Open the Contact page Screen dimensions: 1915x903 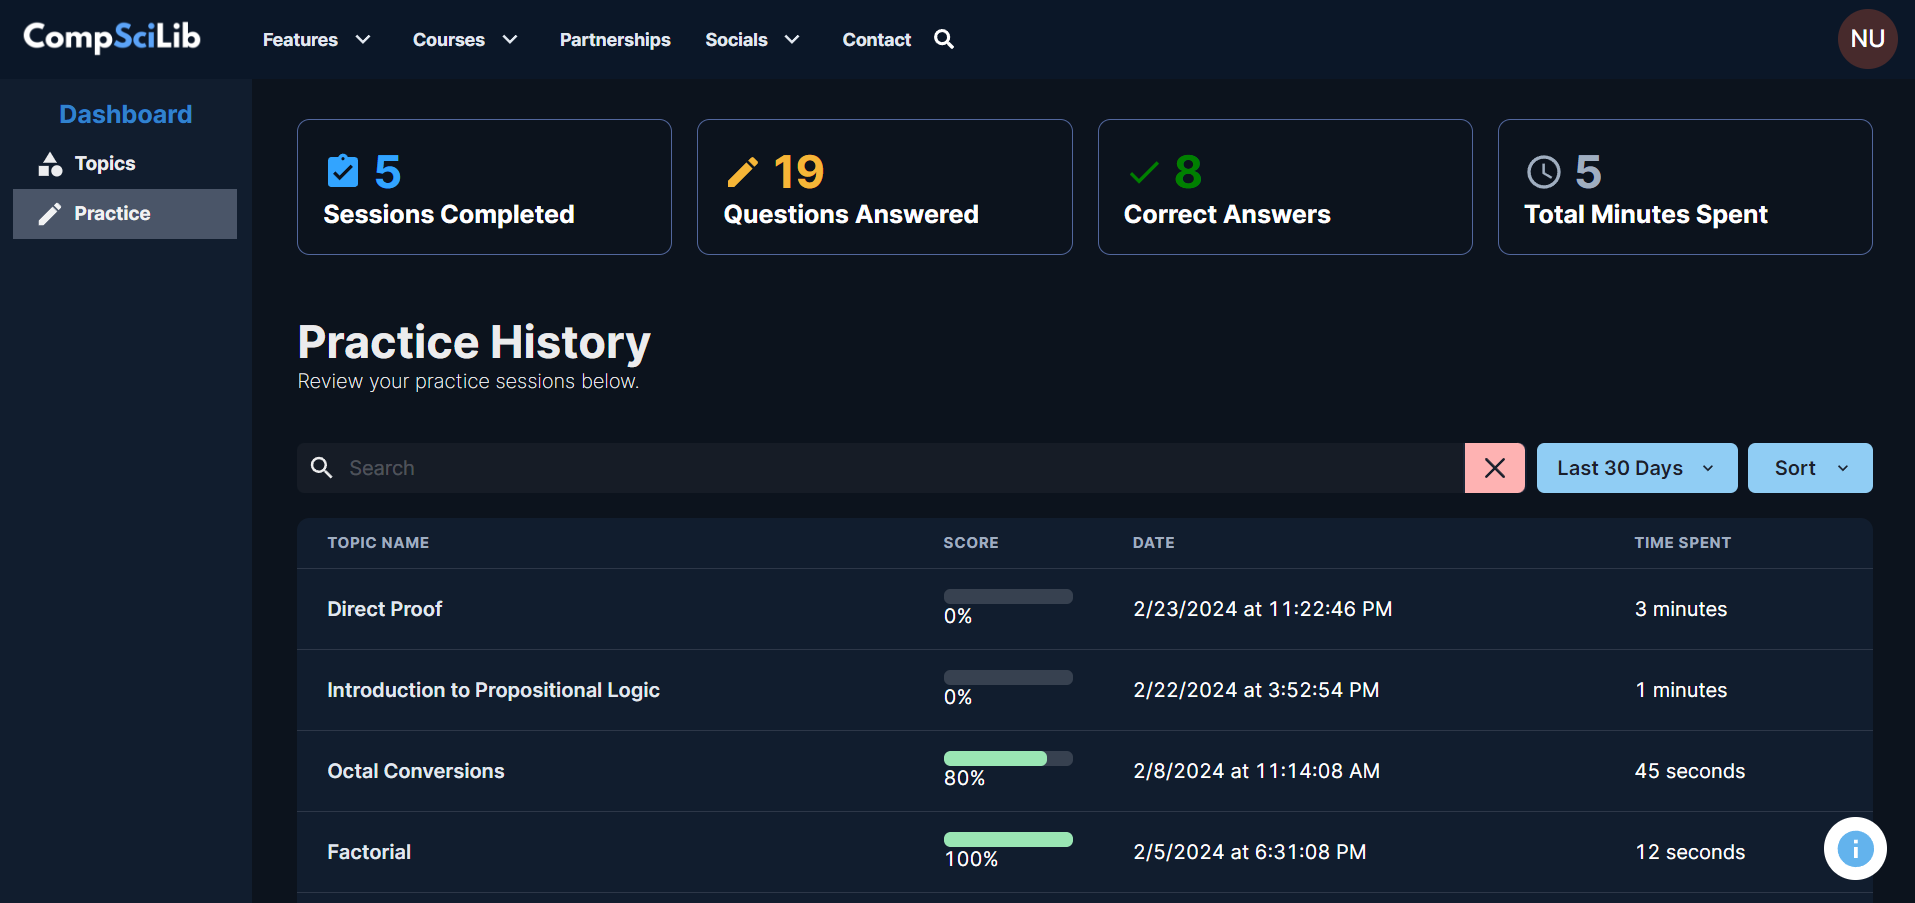pos(876,40)
